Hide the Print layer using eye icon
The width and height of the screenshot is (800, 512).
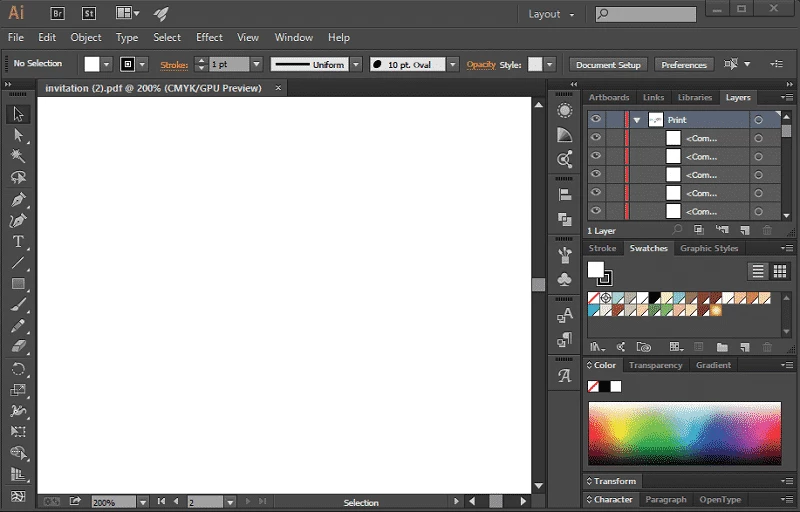pos(596,120)
